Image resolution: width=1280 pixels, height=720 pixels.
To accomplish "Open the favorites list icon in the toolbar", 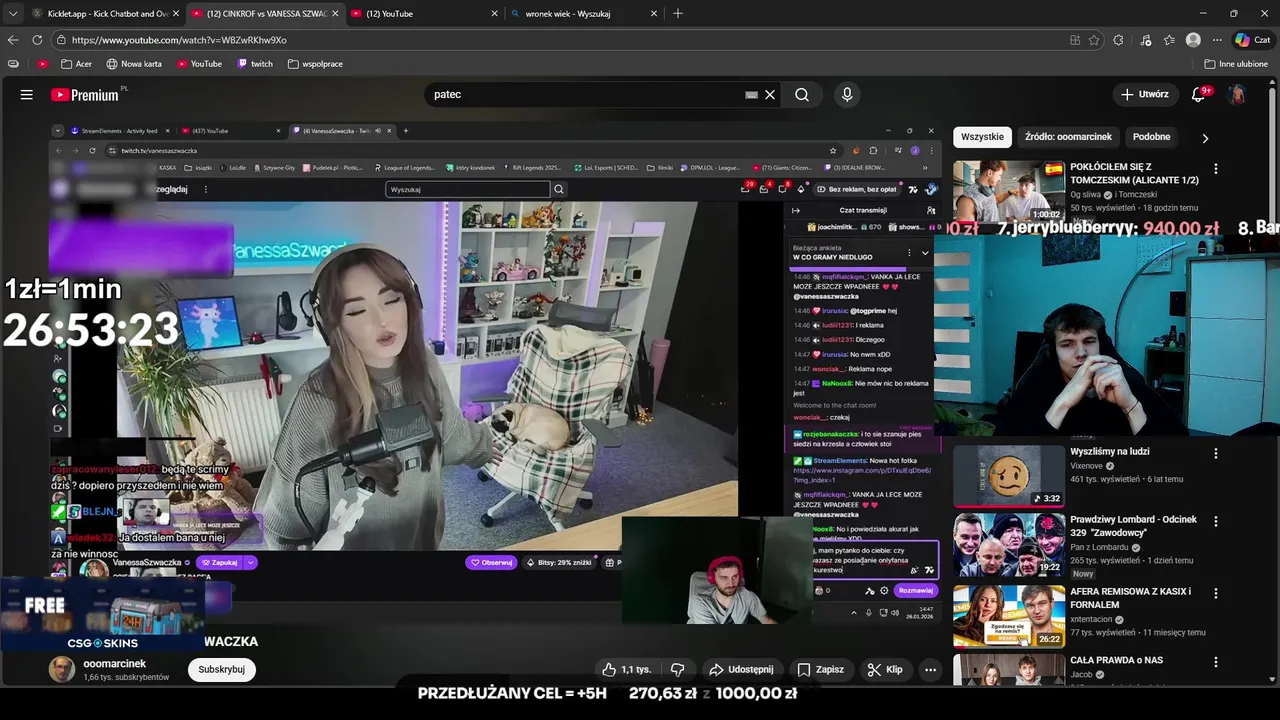I will [1169, 40].
